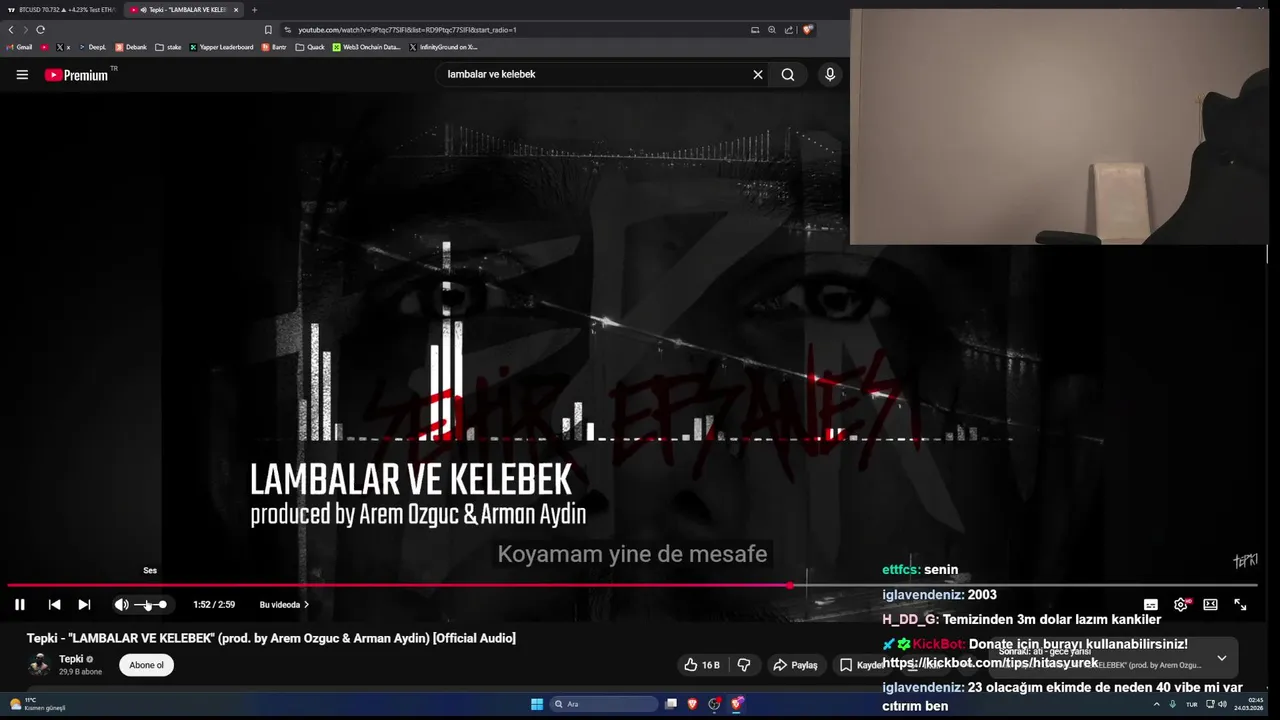Open the Bantr bookmark
Image resolution: width=1280 pixels, height=720 pixels.
point(275,47)
